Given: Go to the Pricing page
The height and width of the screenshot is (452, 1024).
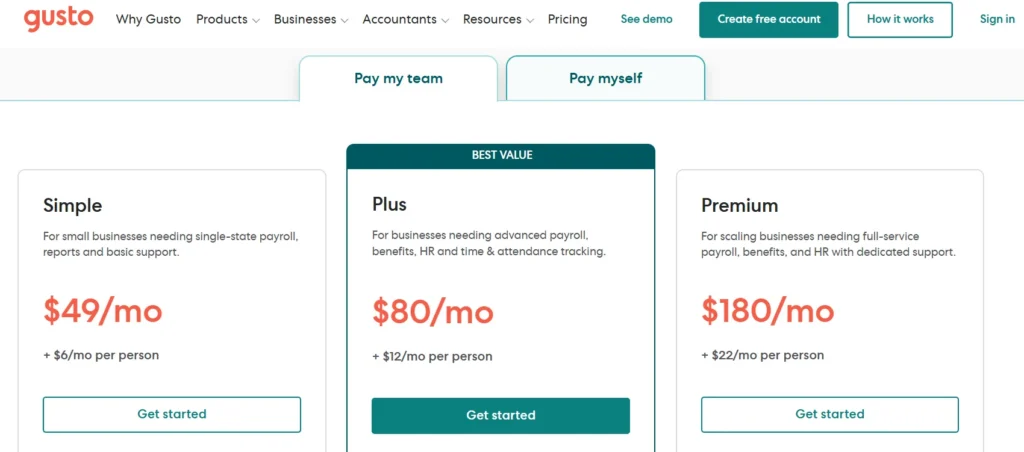Looking at the screenshot, I should (x=568, y=19).
